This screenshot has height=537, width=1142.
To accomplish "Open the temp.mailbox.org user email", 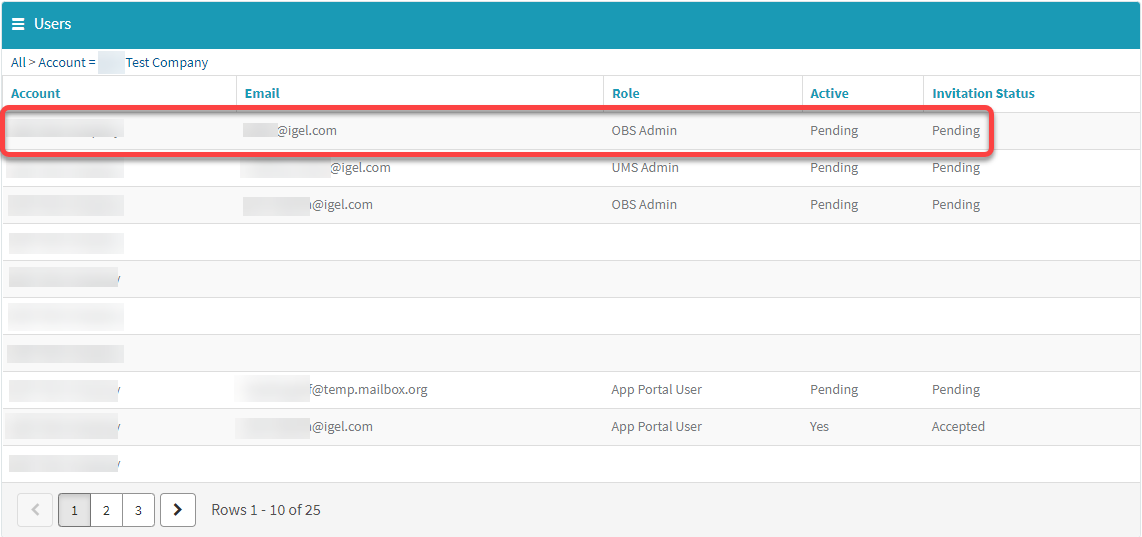I will 368,390.
